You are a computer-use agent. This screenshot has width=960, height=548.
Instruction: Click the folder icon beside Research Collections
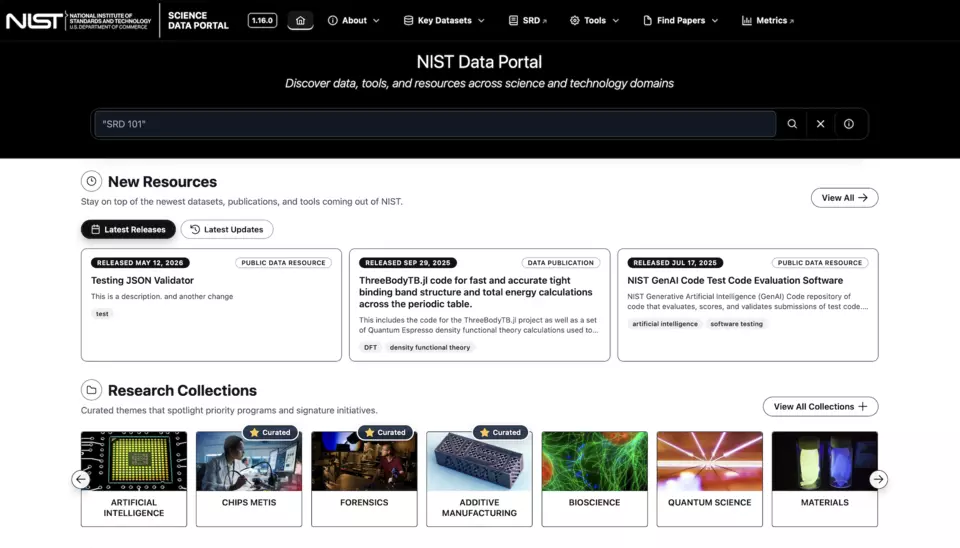point(91,390)
